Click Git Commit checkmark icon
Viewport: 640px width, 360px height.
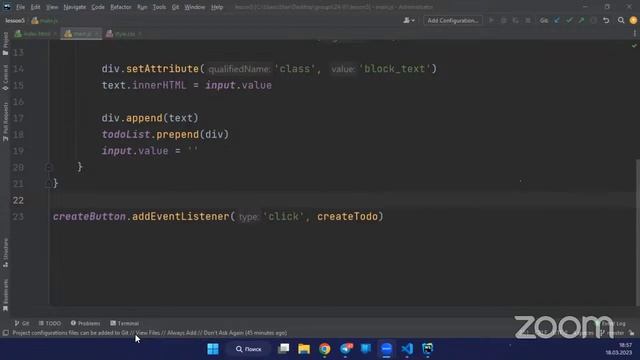click(x=569, y=20)
